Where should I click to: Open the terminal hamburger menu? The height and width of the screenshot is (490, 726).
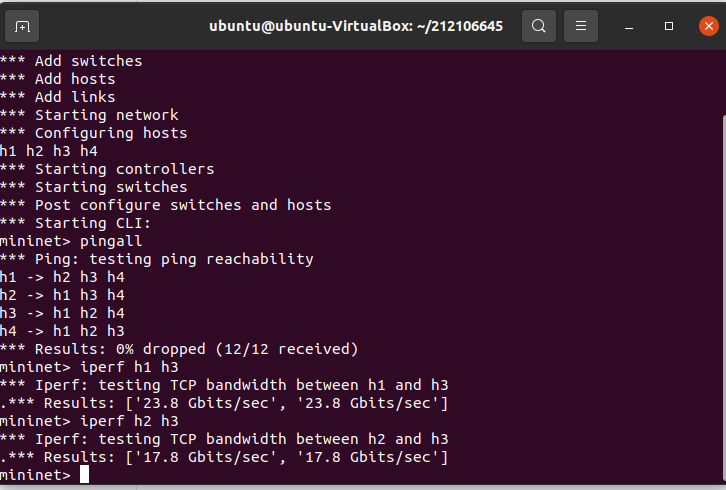581,26
